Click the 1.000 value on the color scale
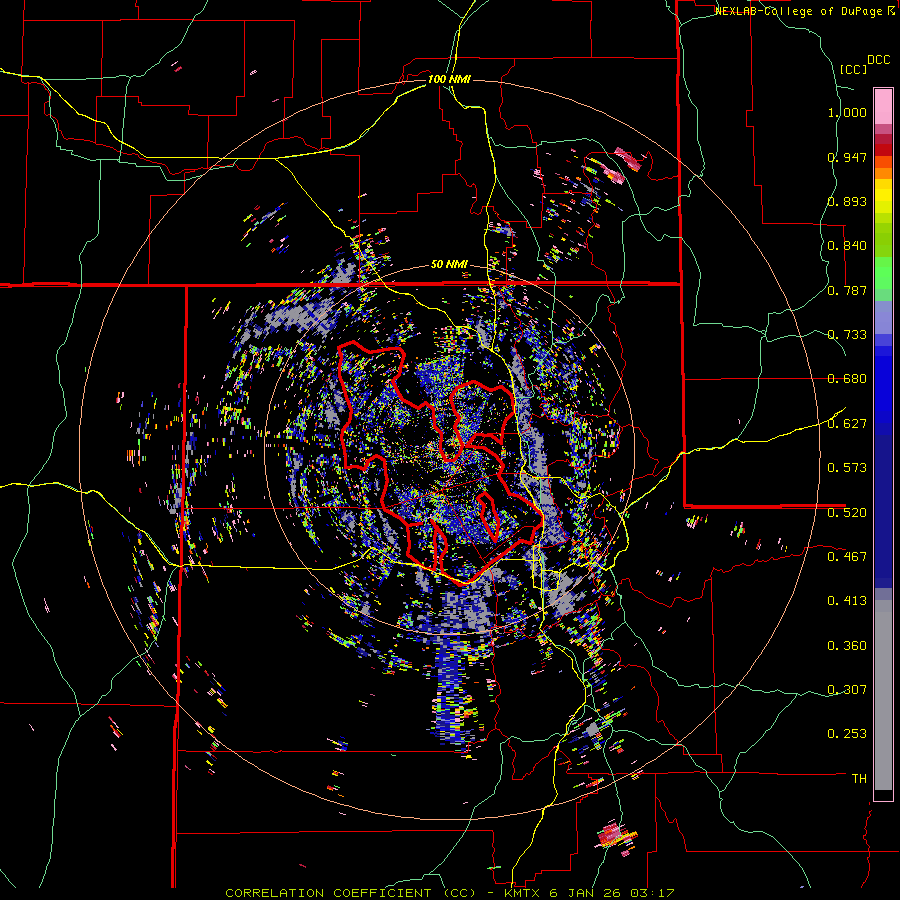Viewport: 900px width, 900px height. tap(847, 112)
